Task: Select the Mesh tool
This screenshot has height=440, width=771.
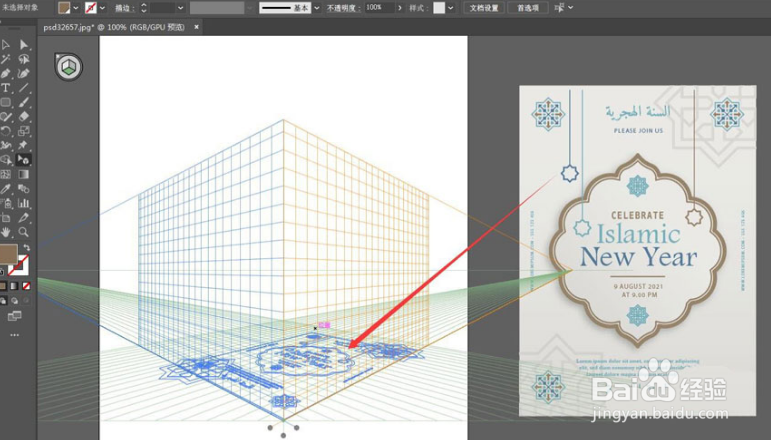Action: 6,174
